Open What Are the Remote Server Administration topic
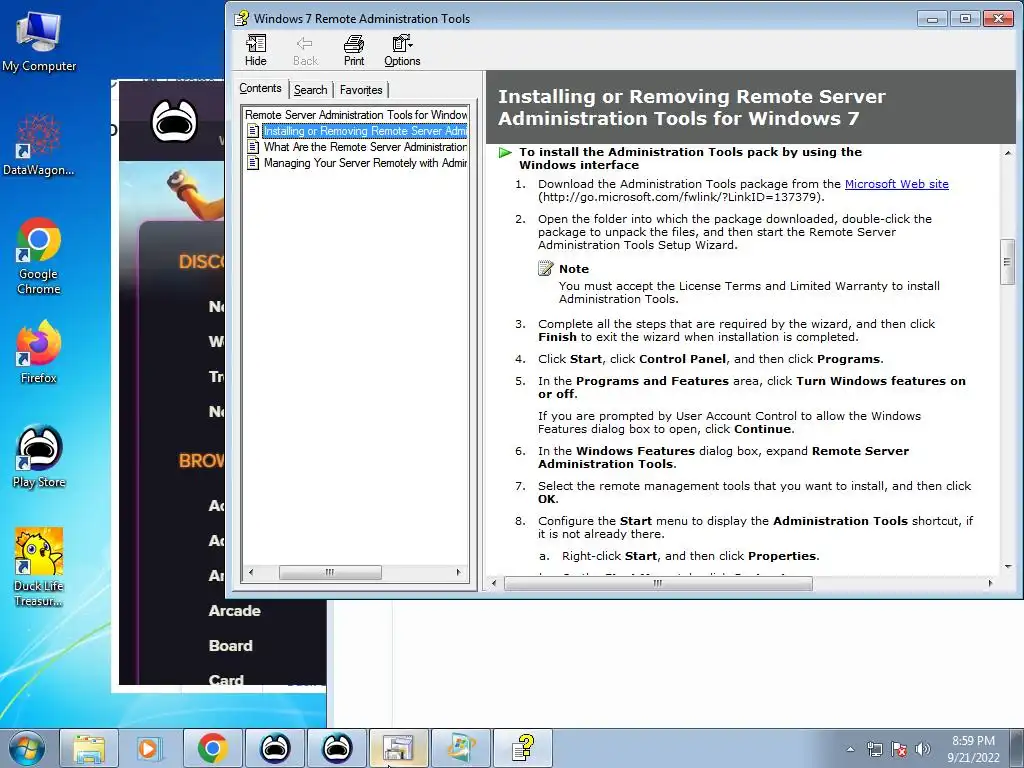This screenshot has height=768, width=1024. pos(364,147)
